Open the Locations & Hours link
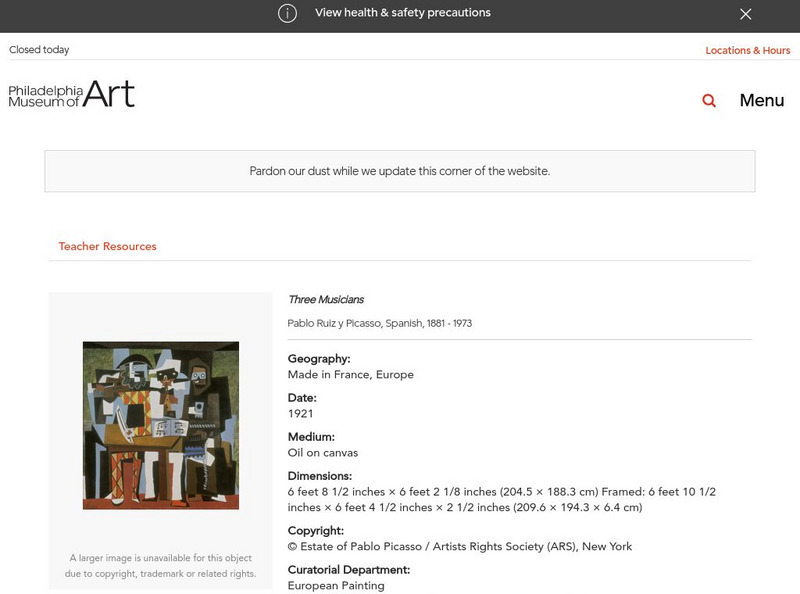800x594 pixels. click(747, 50)
